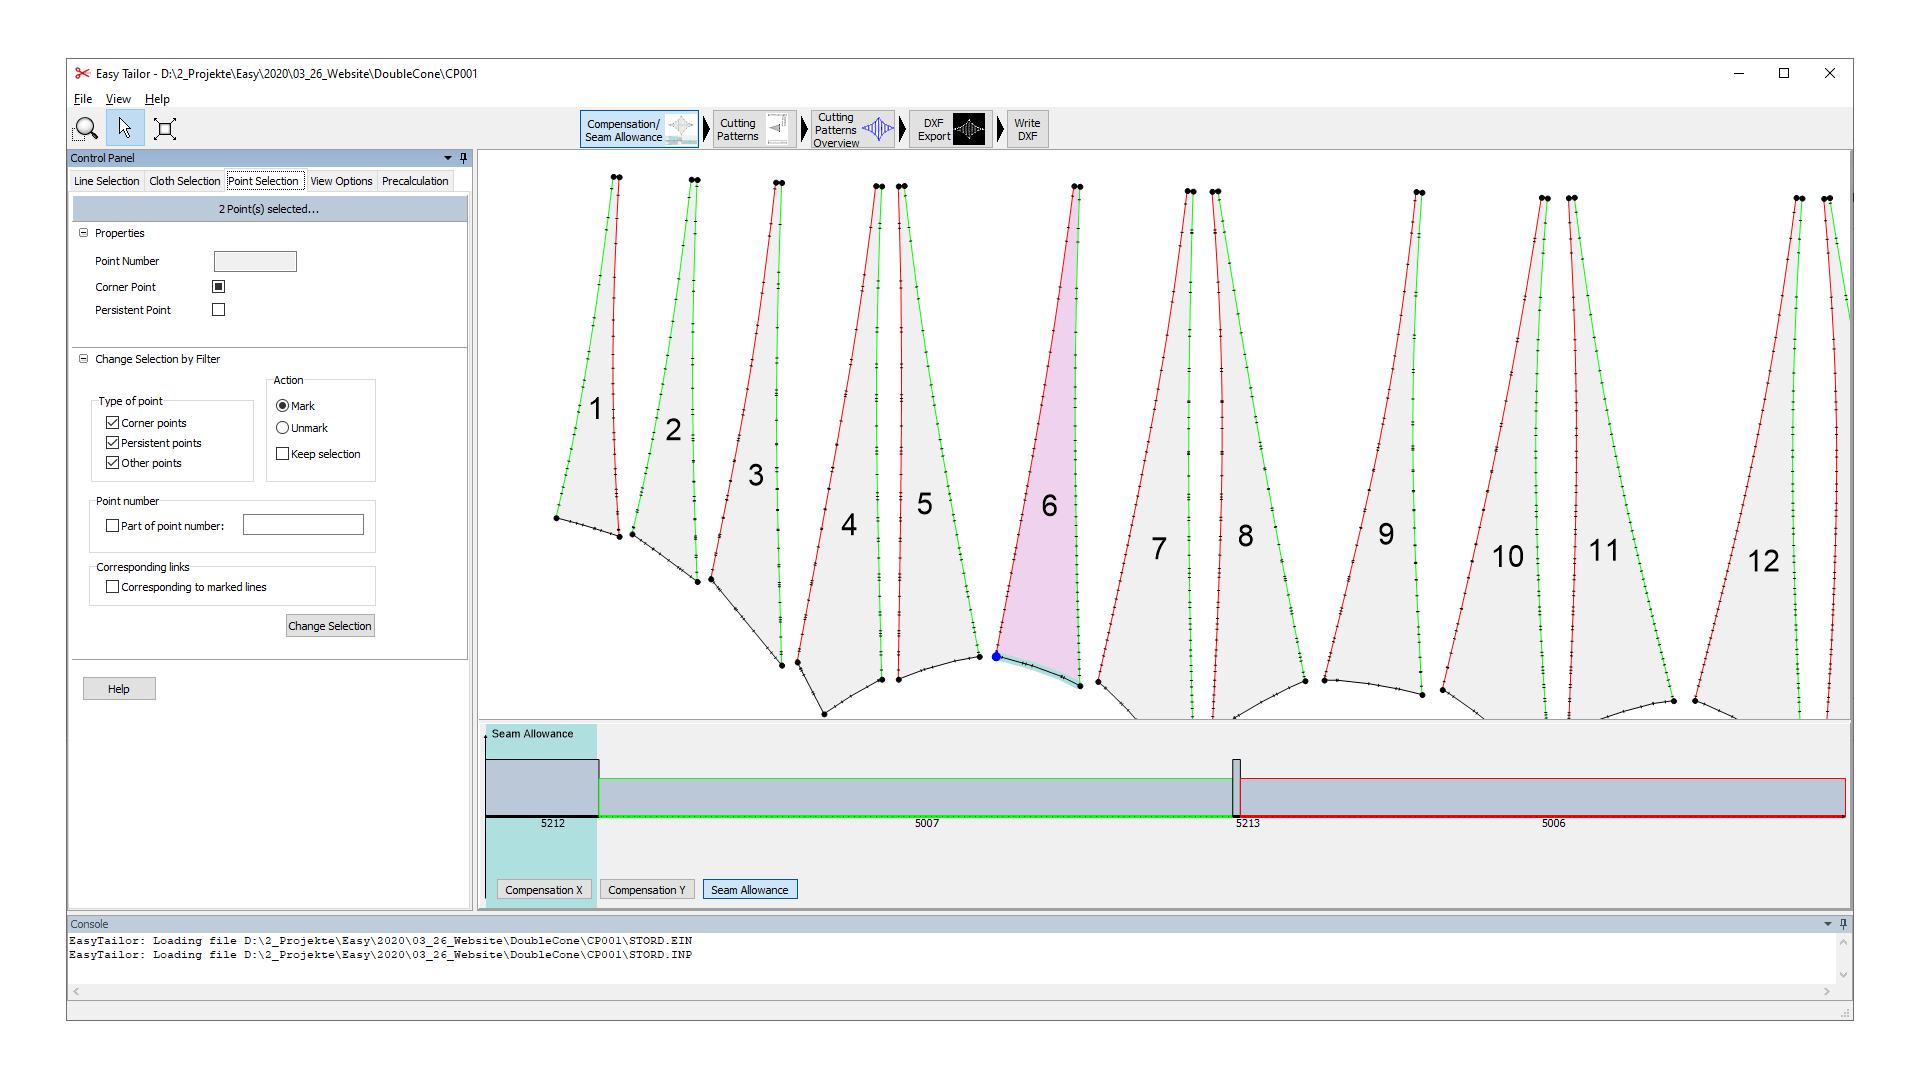
Task: Select the Unmark radio button
Action: 283,428
